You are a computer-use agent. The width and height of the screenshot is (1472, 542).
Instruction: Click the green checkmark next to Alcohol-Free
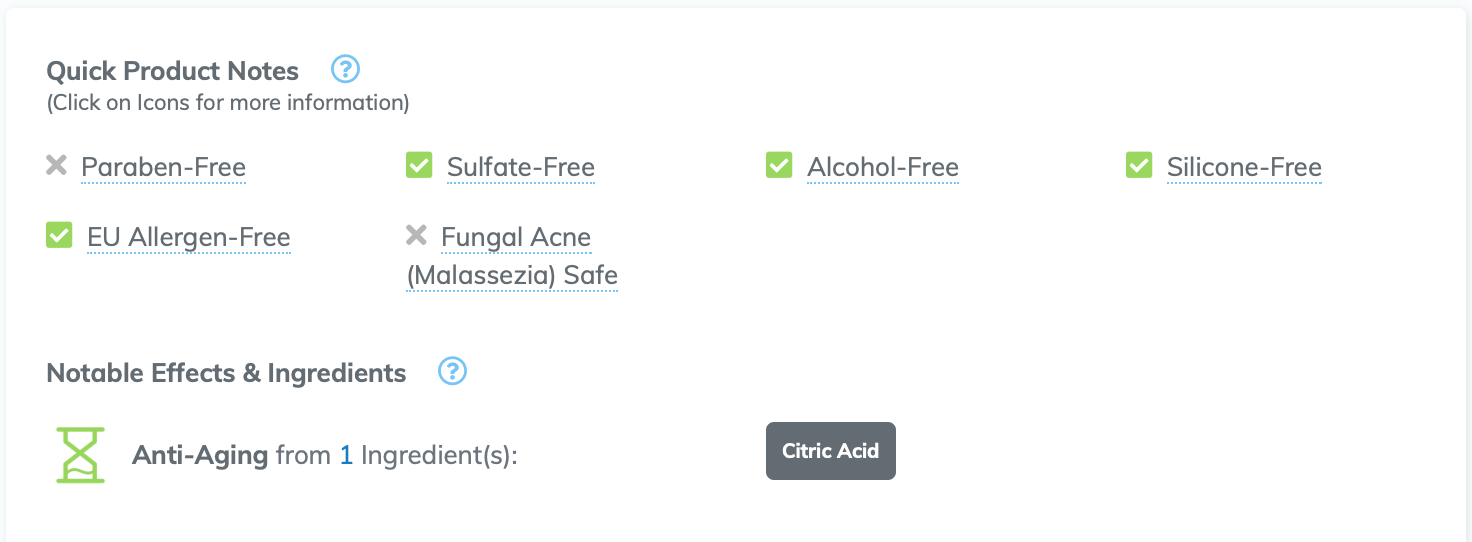779,165
